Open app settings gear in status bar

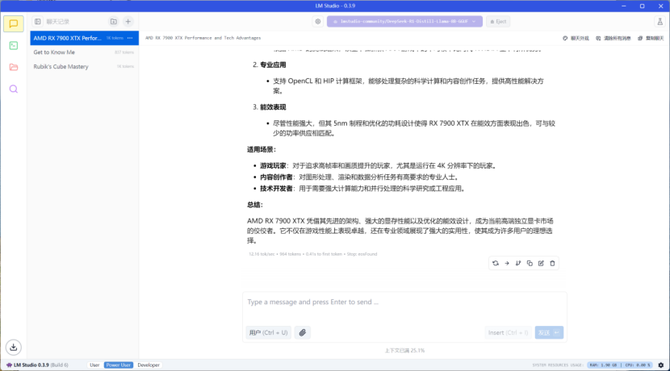(661, 365)
